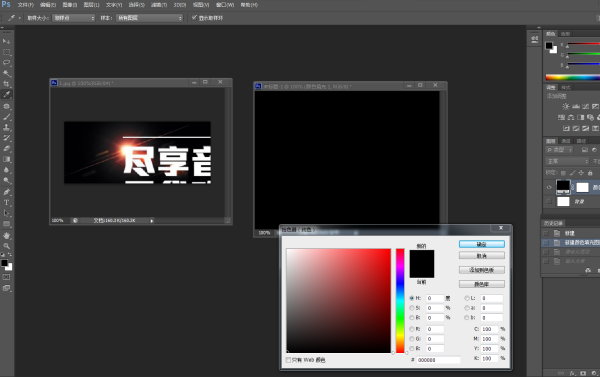The image size is (600, 377).
Task: Click the spectrum ramp in the Color panel
Action: click(x=572, y=77)
